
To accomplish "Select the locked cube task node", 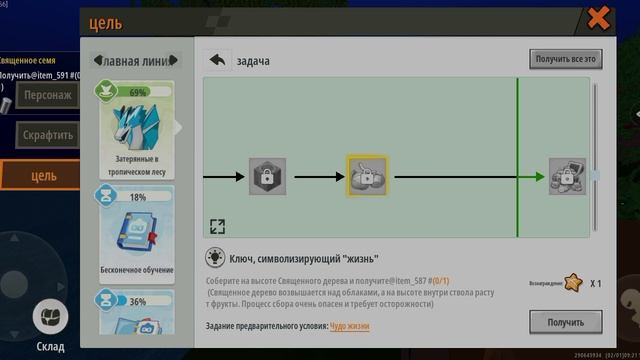I will 267,176.
